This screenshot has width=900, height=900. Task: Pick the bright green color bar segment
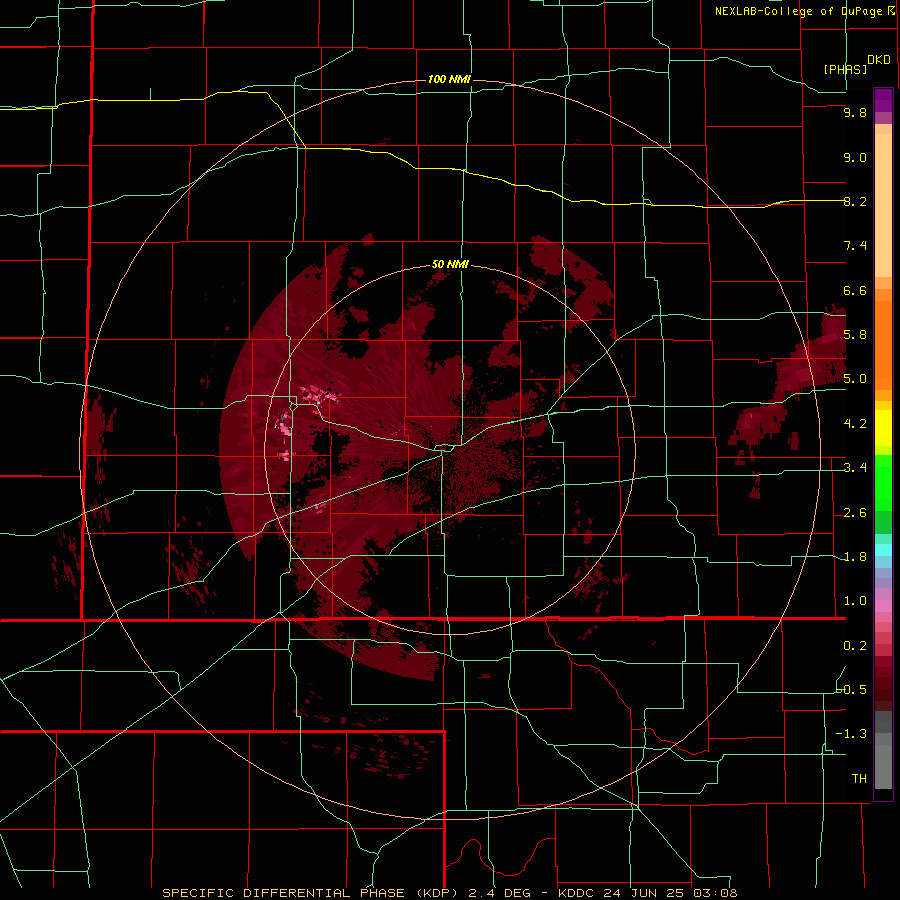point(883,483)
